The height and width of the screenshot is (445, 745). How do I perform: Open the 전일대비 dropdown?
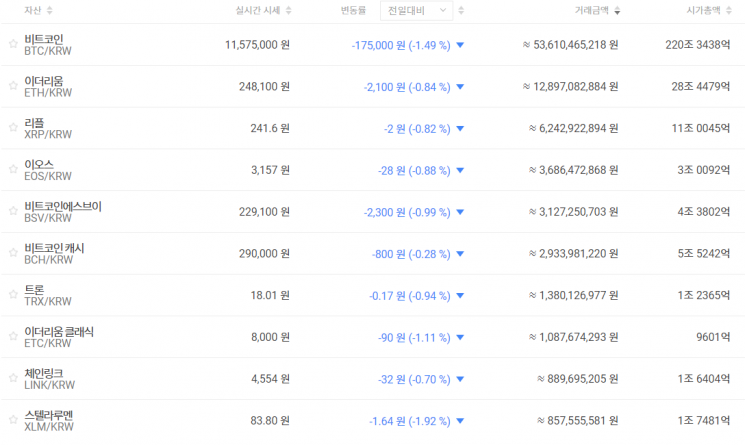[417, 10]
